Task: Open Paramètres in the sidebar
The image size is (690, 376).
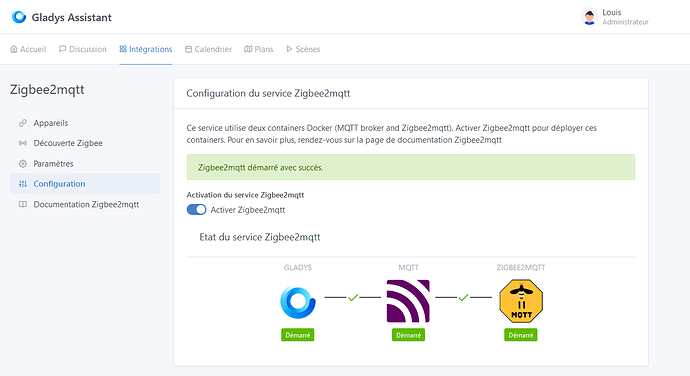Action: tap(85, 164)
